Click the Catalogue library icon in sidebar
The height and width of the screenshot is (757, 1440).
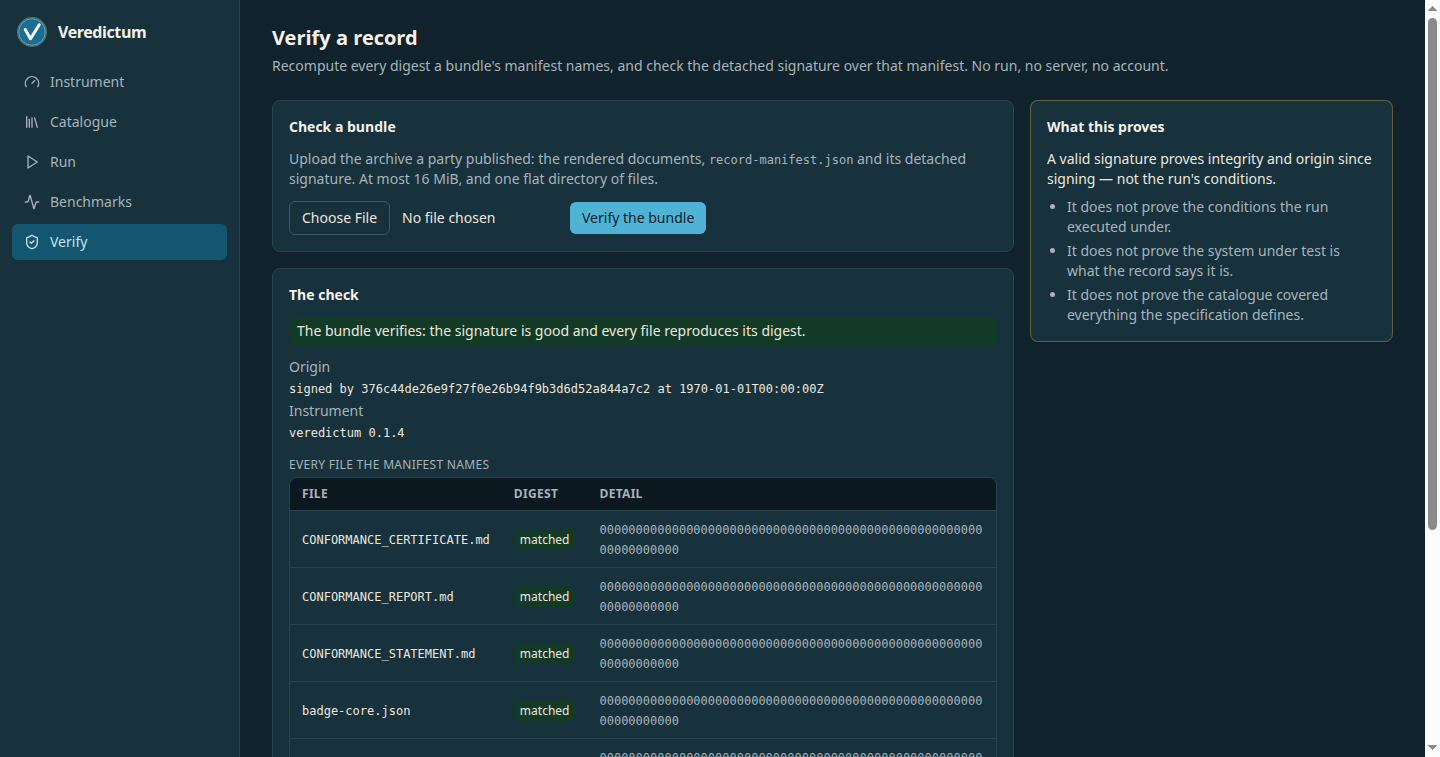pyautogui.click(x=32, y=122)
